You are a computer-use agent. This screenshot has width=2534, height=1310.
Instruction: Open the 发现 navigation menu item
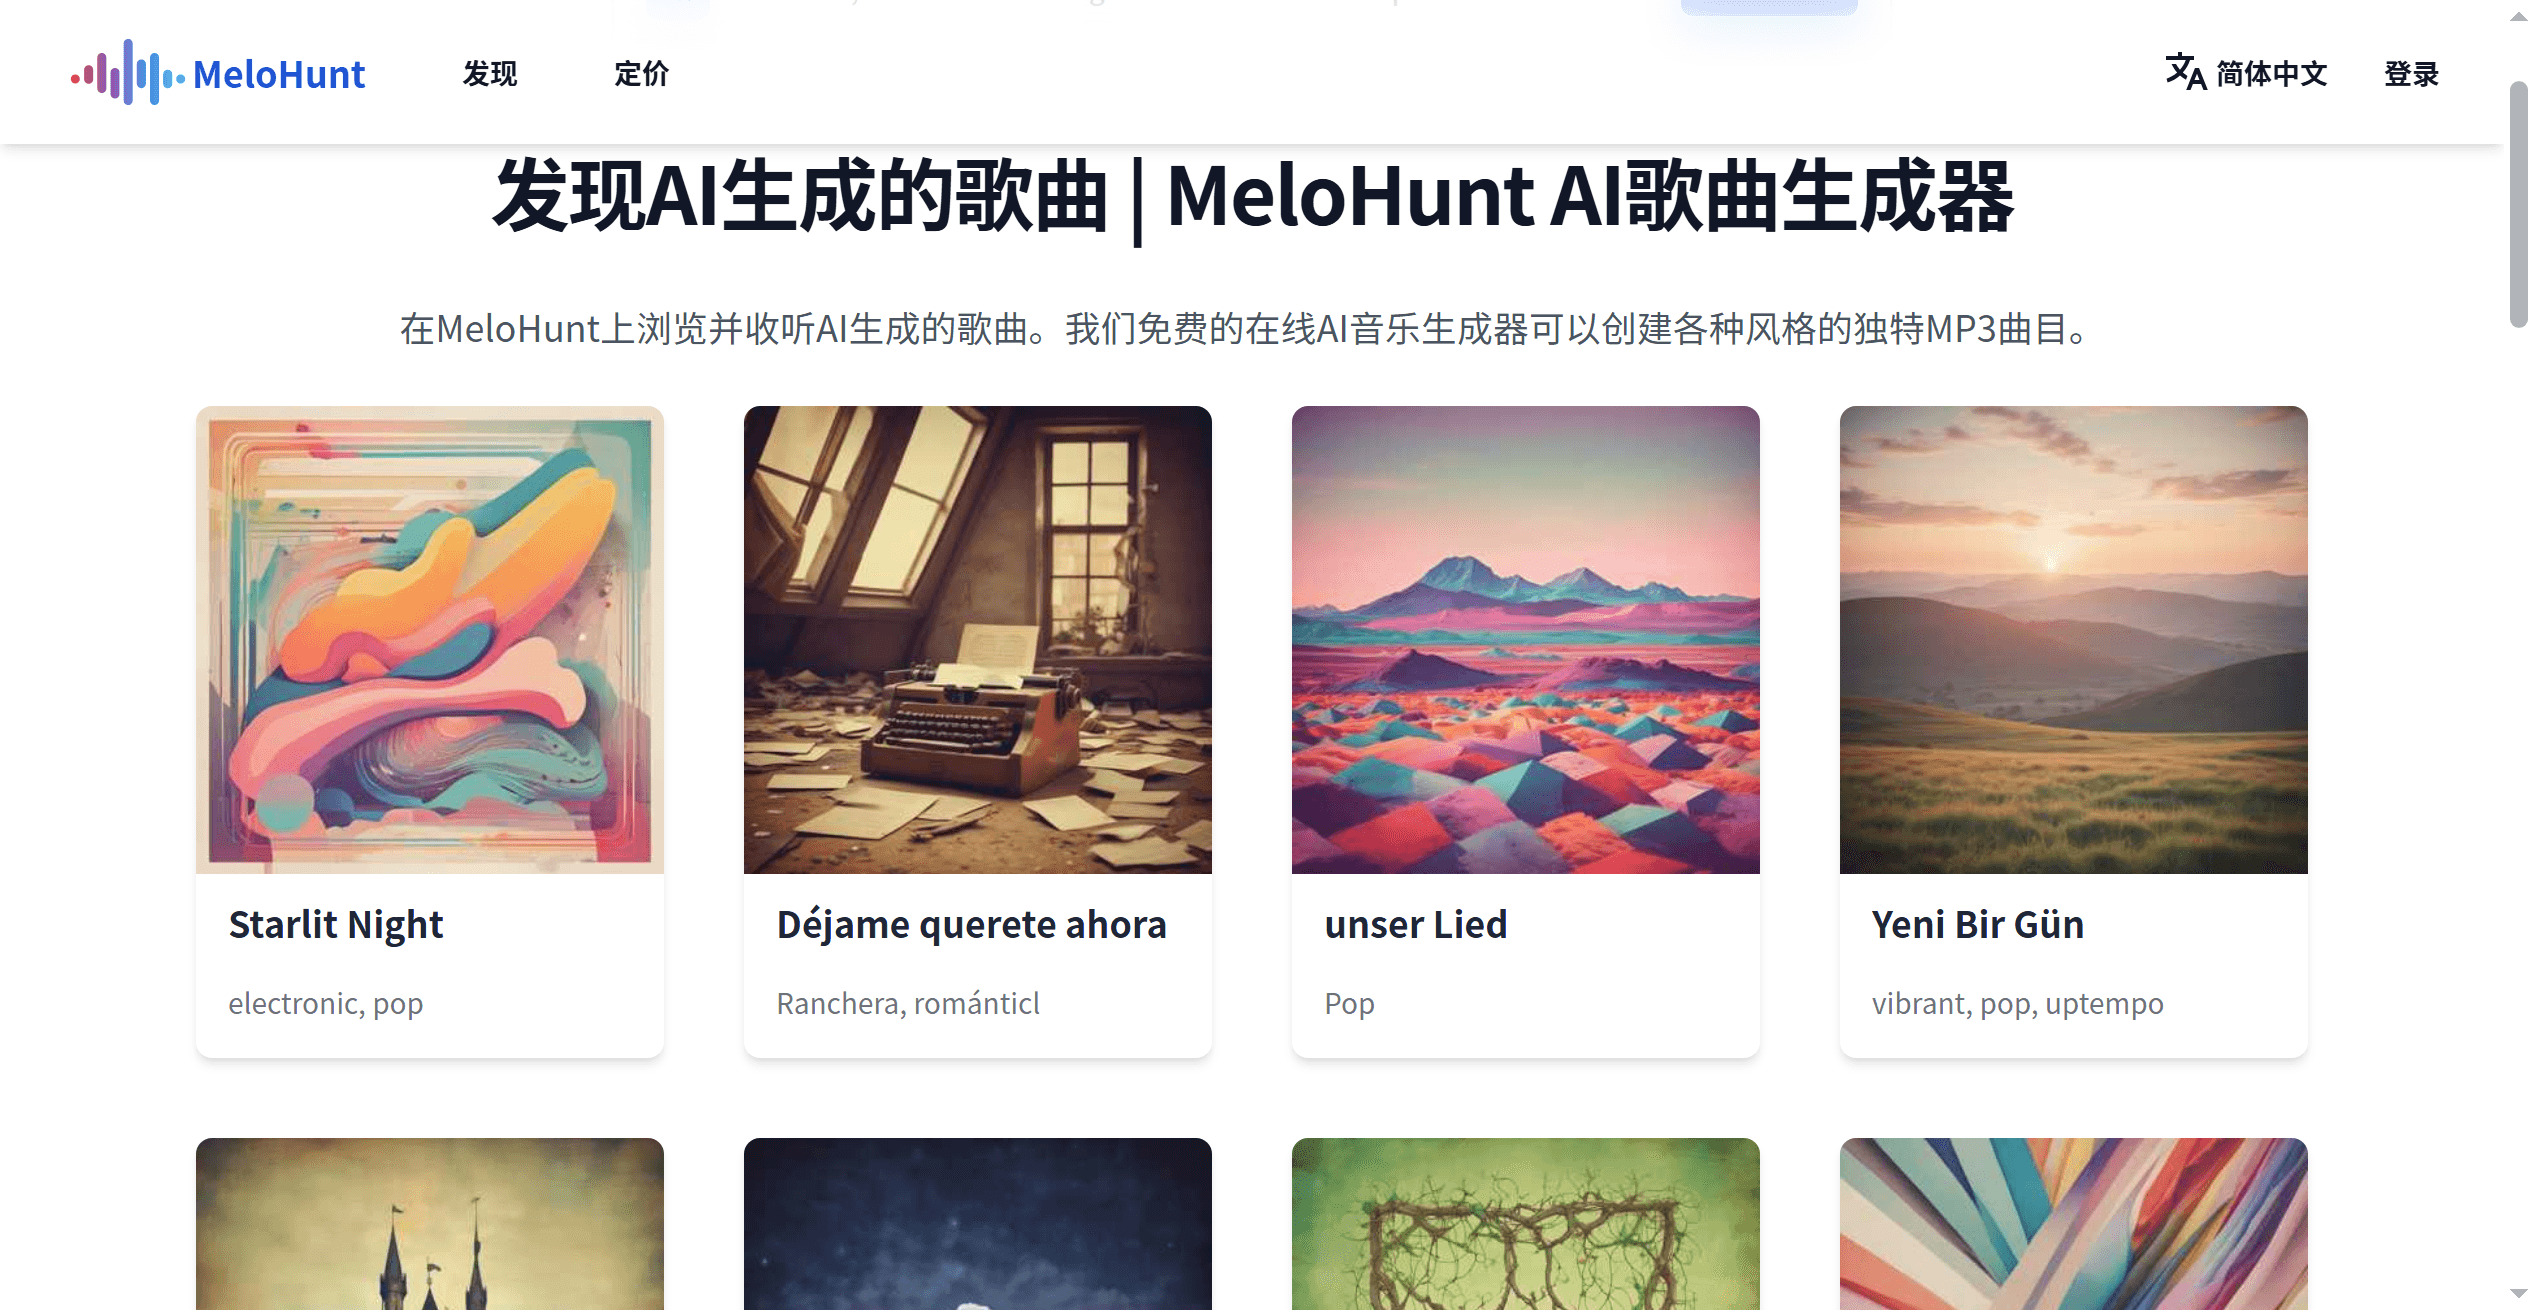(490, 73)
